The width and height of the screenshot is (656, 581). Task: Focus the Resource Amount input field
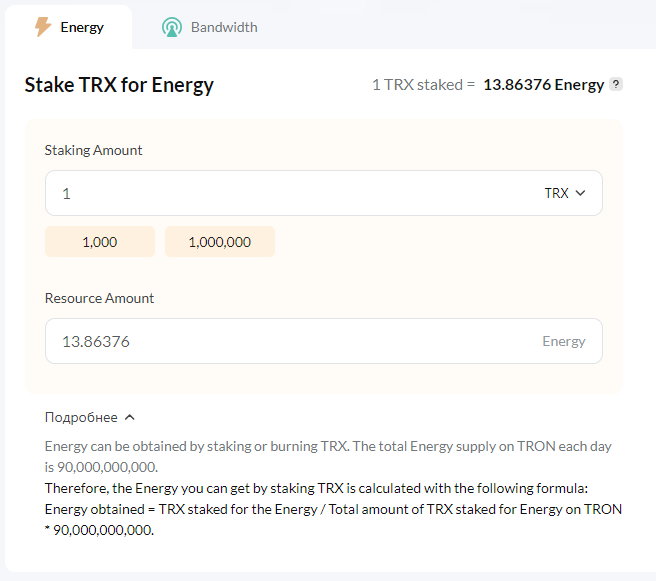(x=324, y=341)
